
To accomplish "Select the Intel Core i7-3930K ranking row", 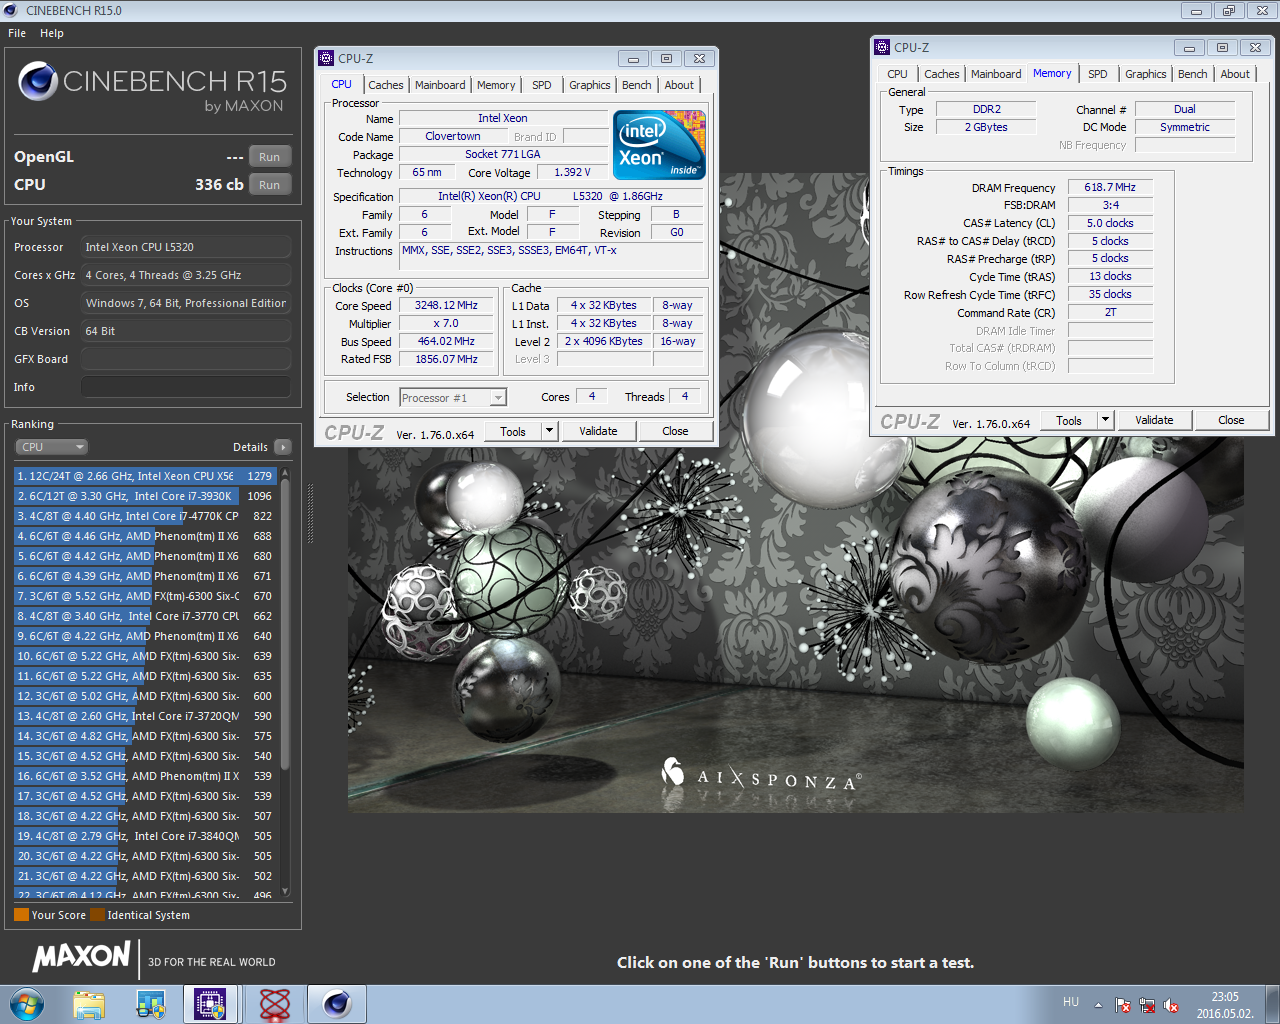I will (145, 496).
